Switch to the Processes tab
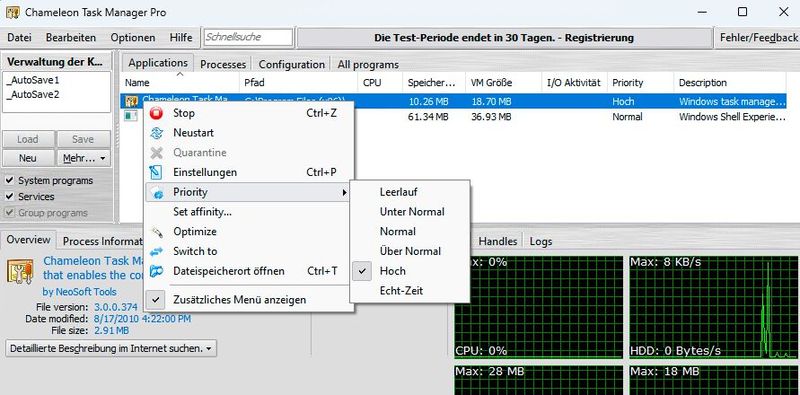Screen dimensions: 800x395 (223, 64)
